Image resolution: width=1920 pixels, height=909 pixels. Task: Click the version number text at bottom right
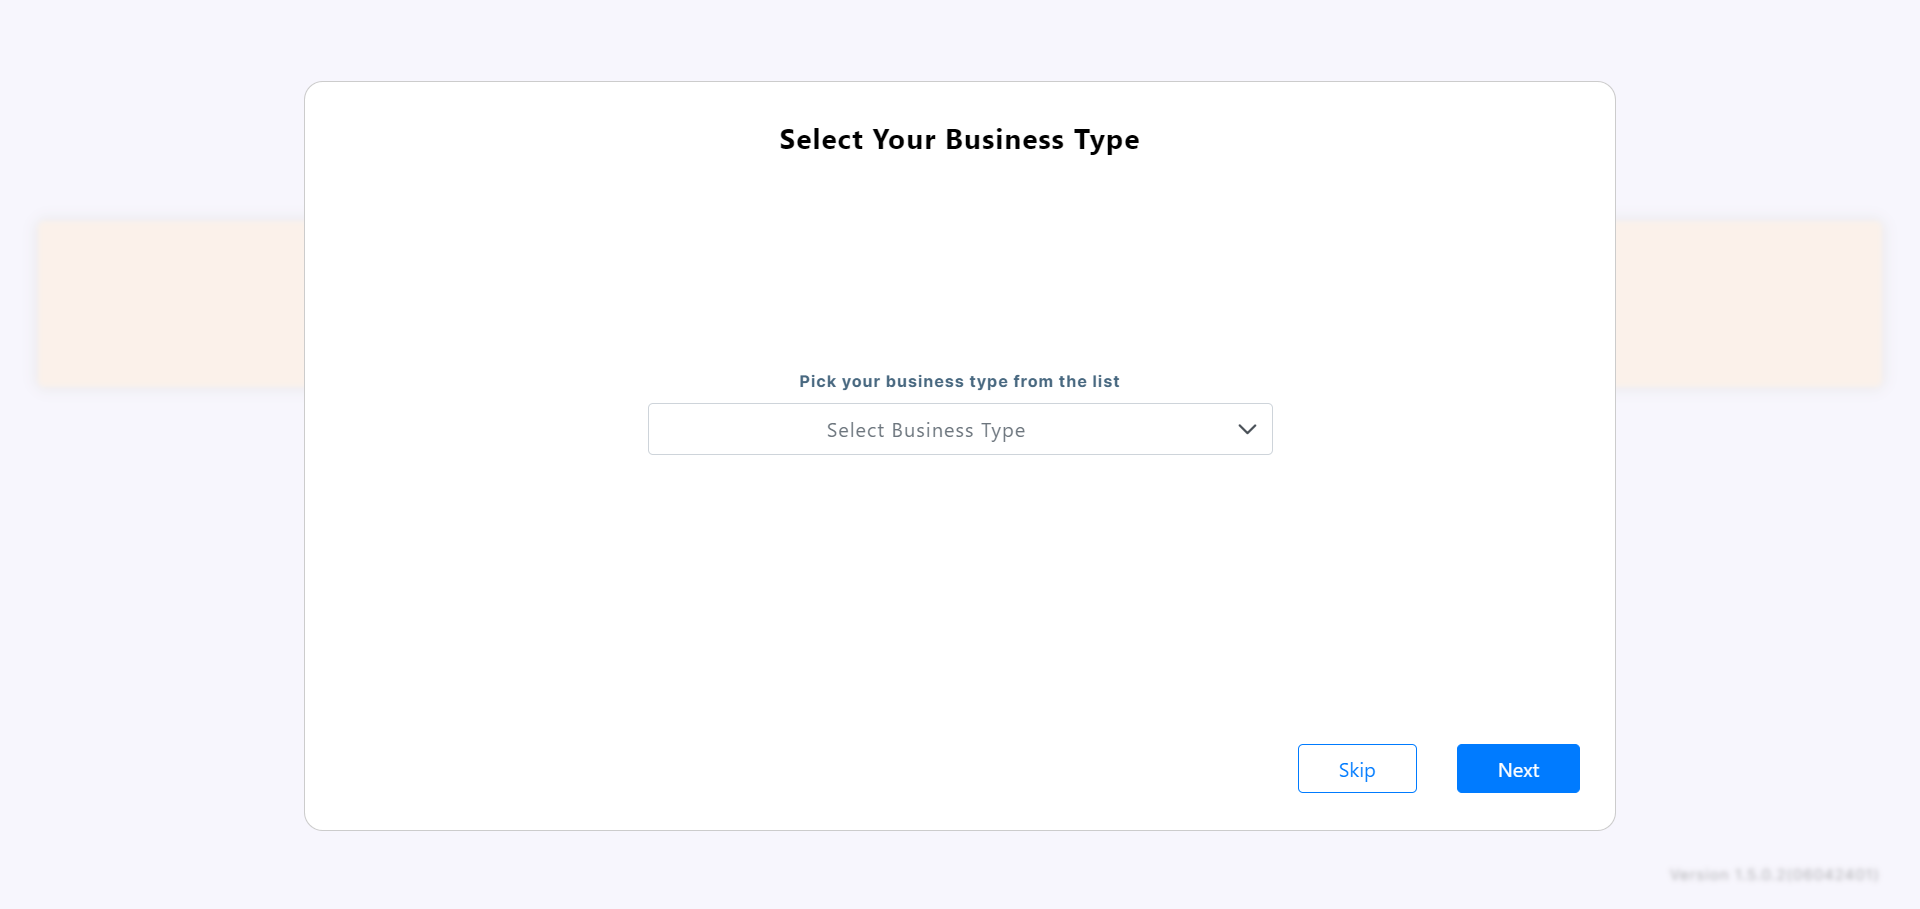tap(1773, 875)
